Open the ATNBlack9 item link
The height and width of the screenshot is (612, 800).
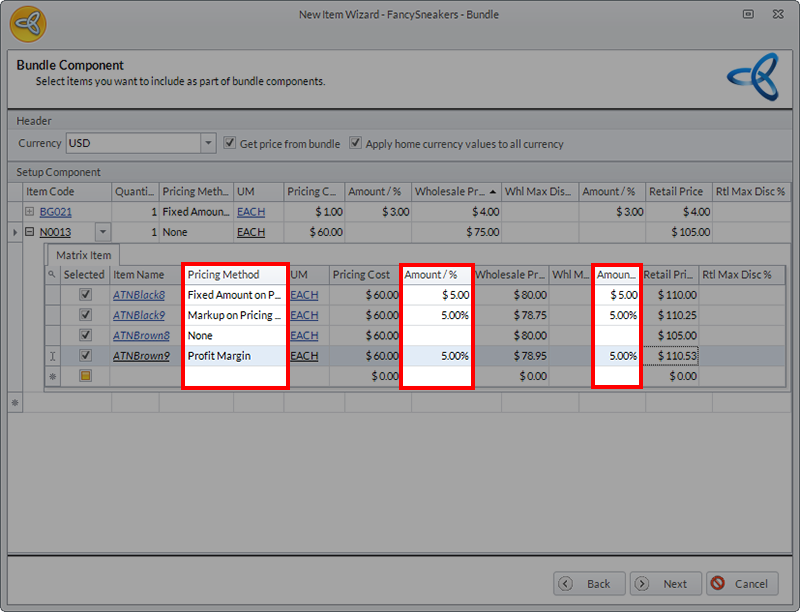(x=139, y=315)
